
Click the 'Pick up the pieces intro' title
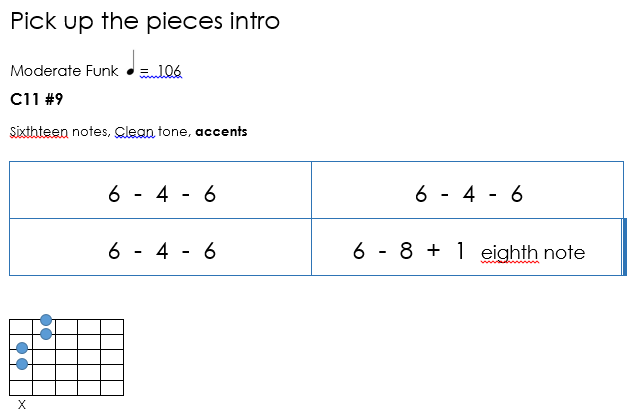coord(145,21)
